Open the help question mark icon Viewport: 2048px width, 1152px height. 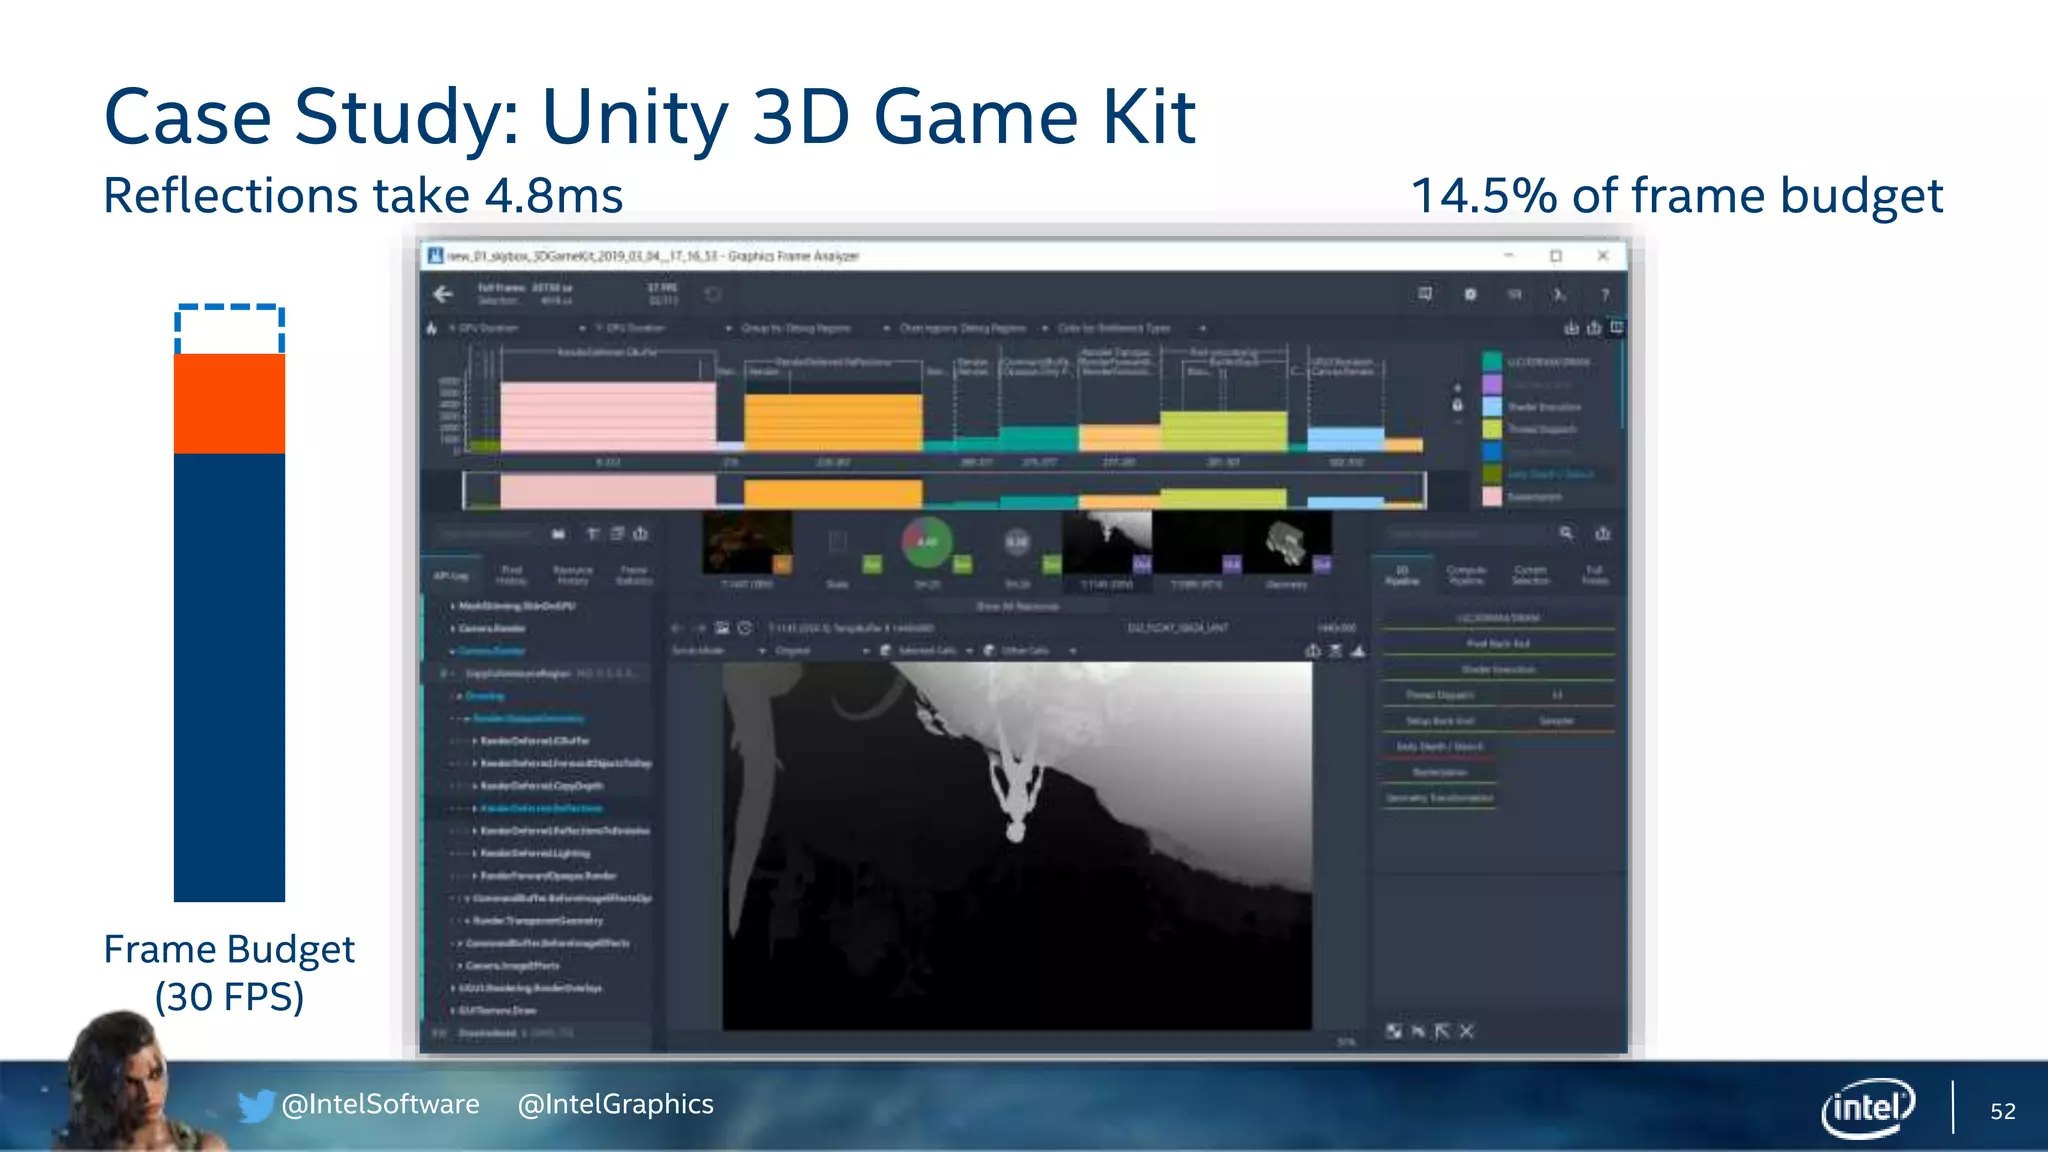(x=1605, y=295)
